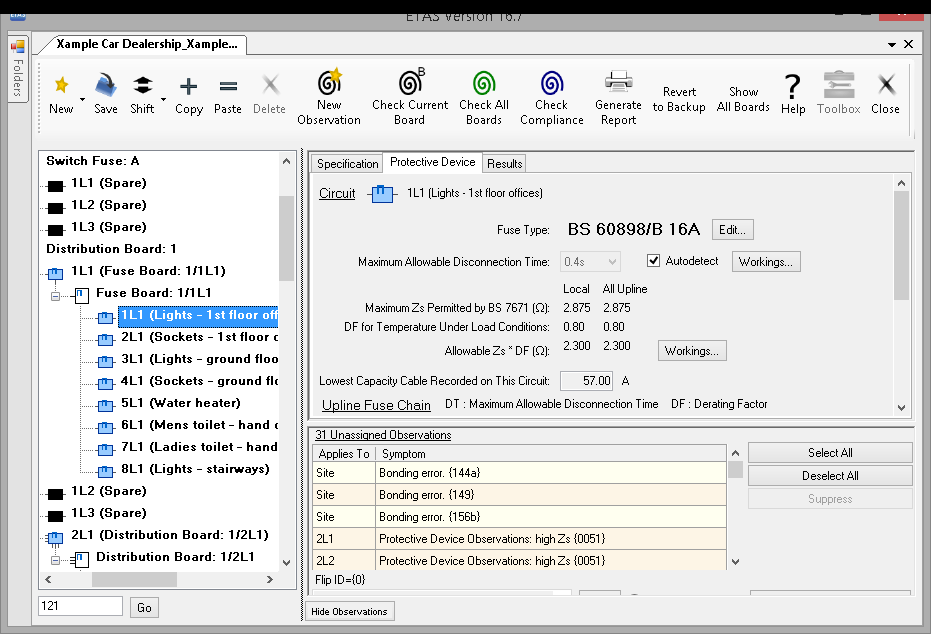Click Revert to Backup
This screenshot has width=931, height=634.
679,99
